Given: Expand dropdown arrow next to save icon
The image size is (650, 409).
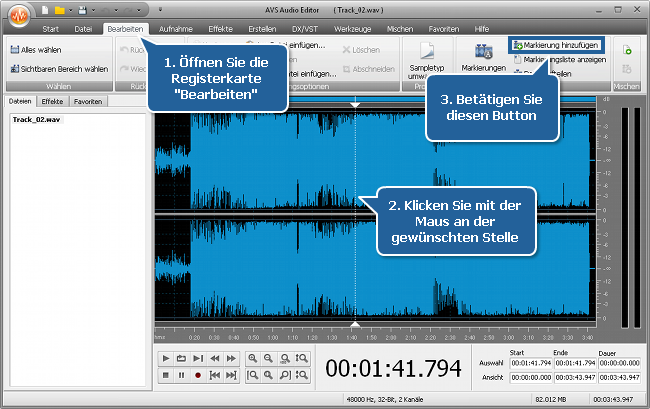Looking at the screenshot, I should [93, 10].
